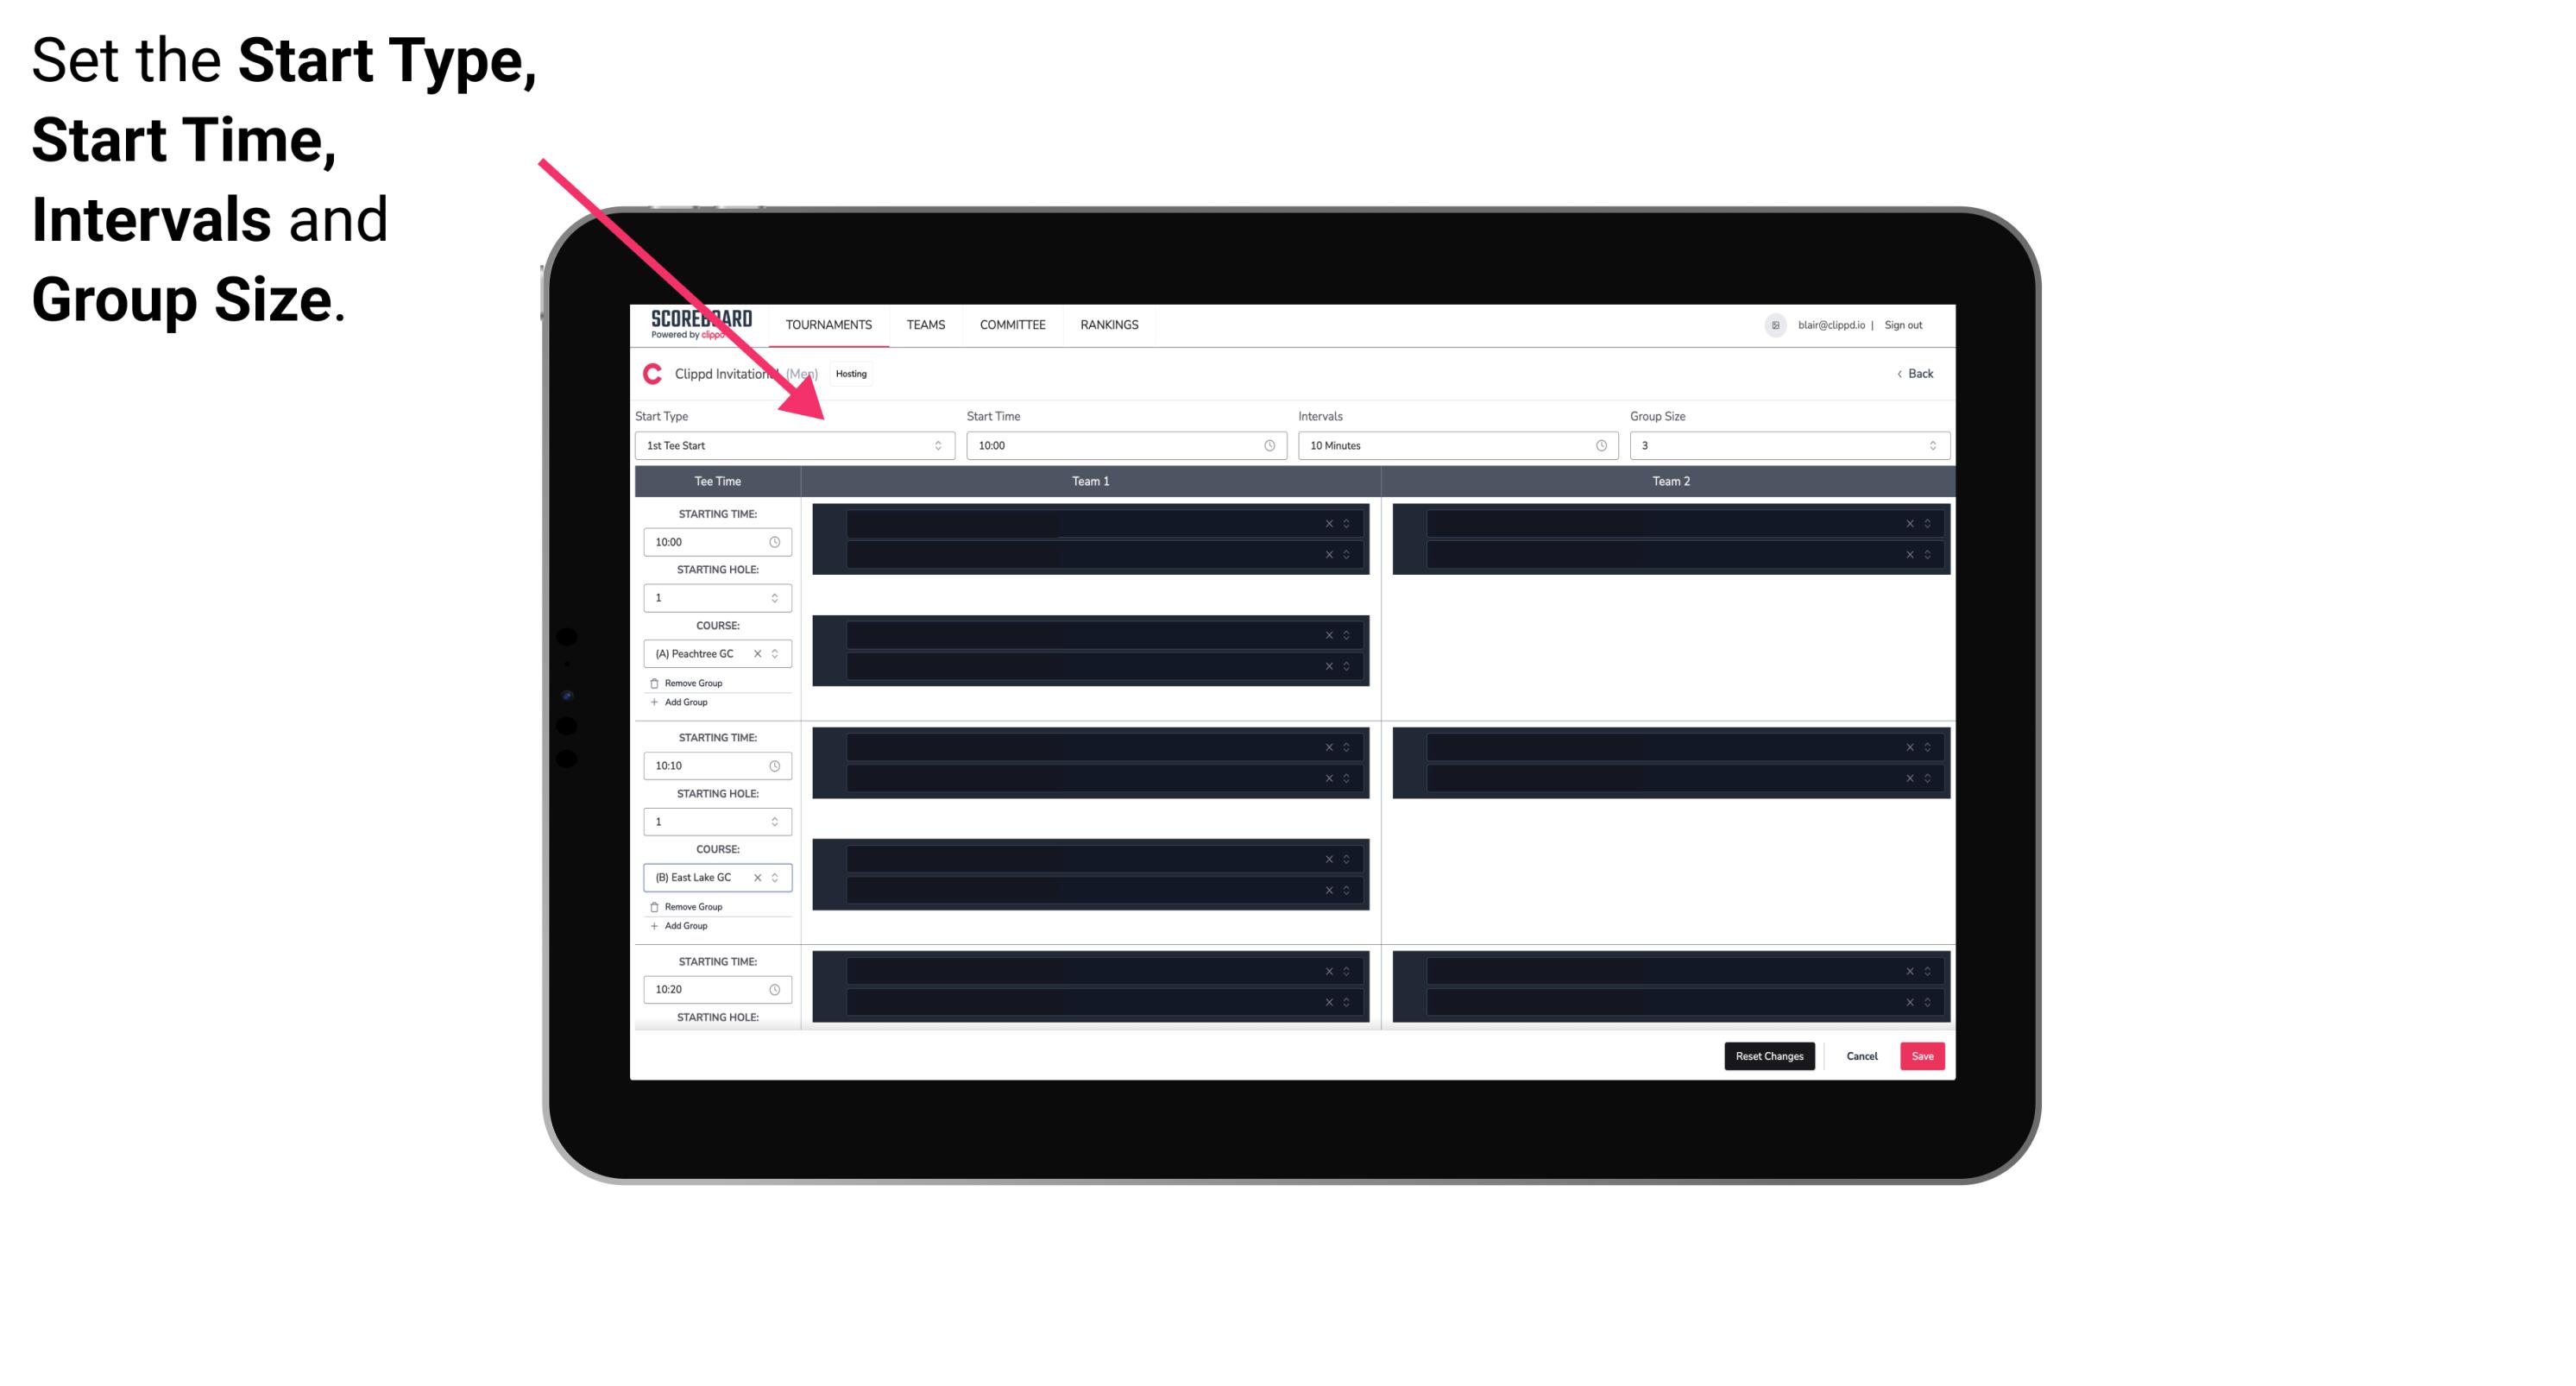Click the Save button
The width and height of the screenshot is (2576, 1386).
1923,1055
